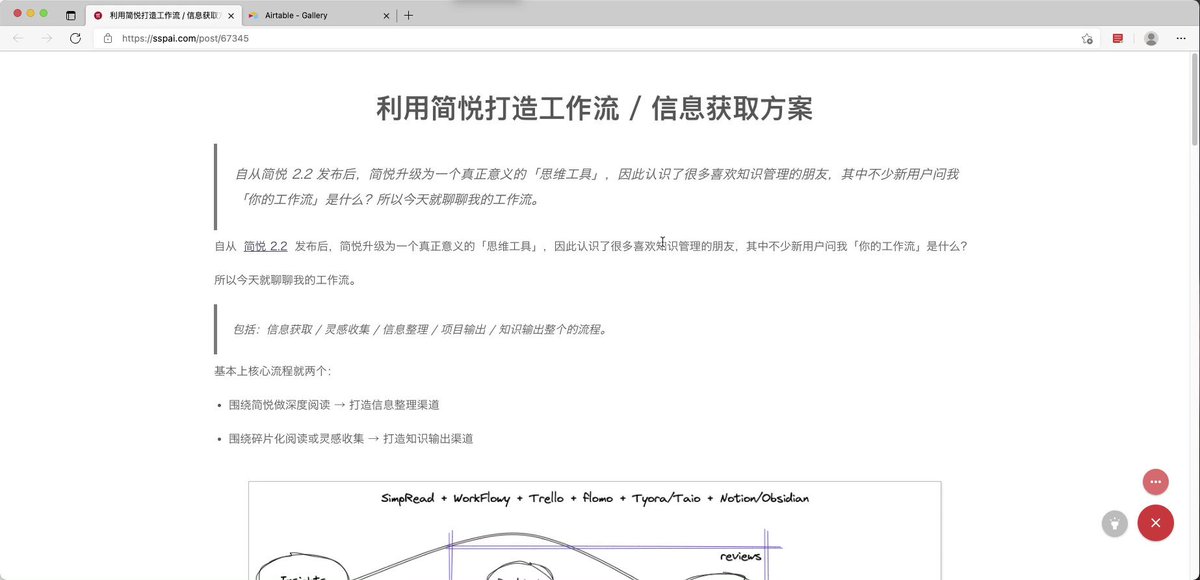Image resolution: width=1200 pixels, height=580 pixels.
Task: Open a new tab with plus button
Action: [x=408, y=15]
